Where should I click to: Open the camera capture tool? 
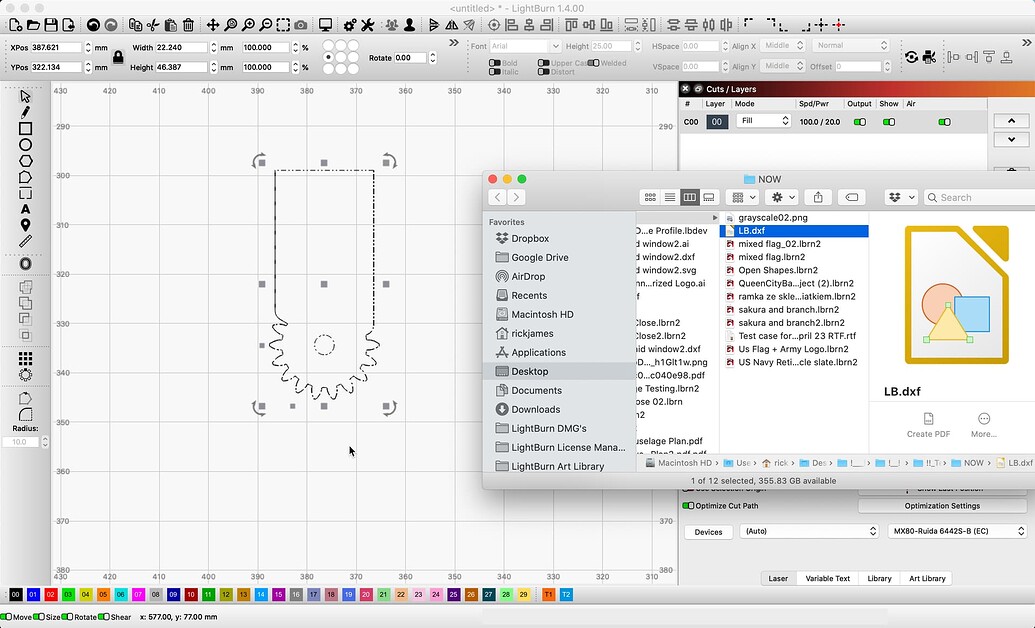pos(300,23)
